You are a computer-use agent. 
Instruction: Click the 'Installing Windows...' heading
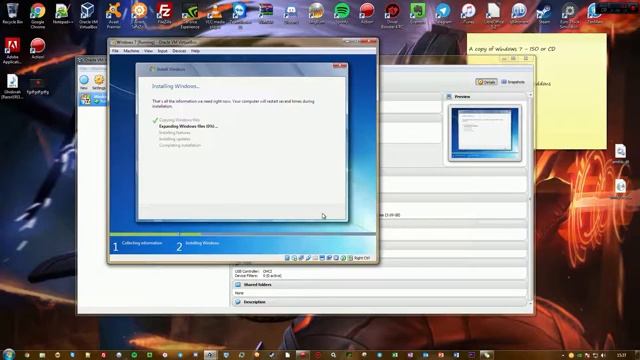[x=176, y=87]
